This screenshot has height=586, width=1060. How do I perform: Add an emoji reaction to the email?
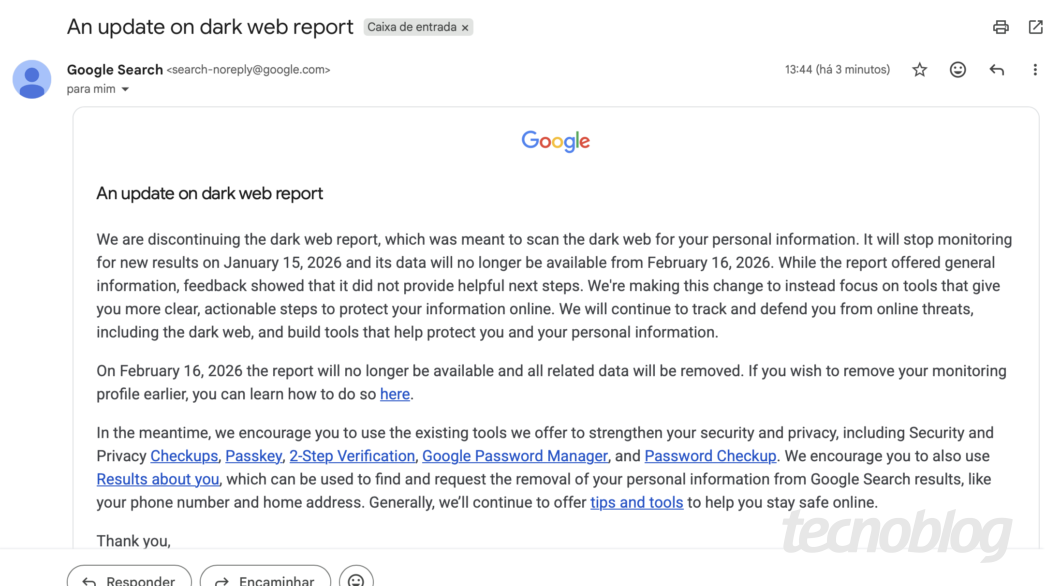click(957, 69)
